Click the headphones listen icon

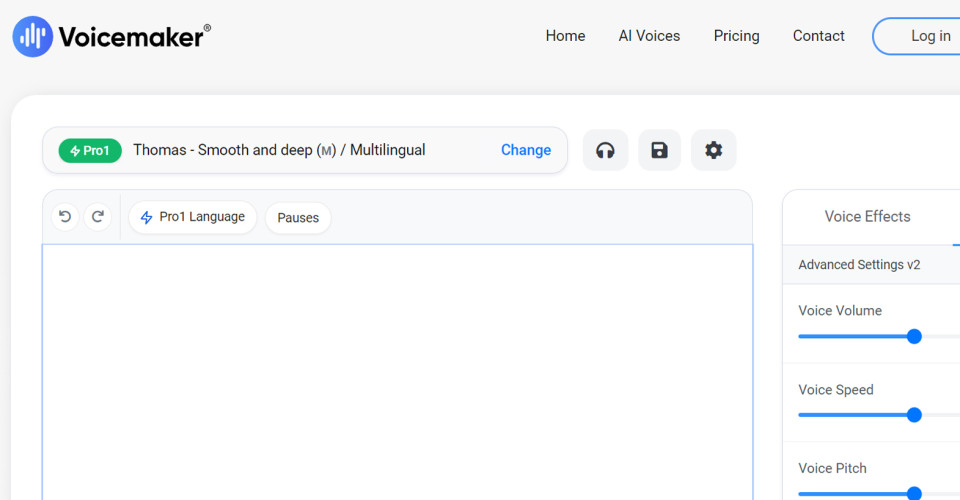pyautogui.click(x=605, y=150)
